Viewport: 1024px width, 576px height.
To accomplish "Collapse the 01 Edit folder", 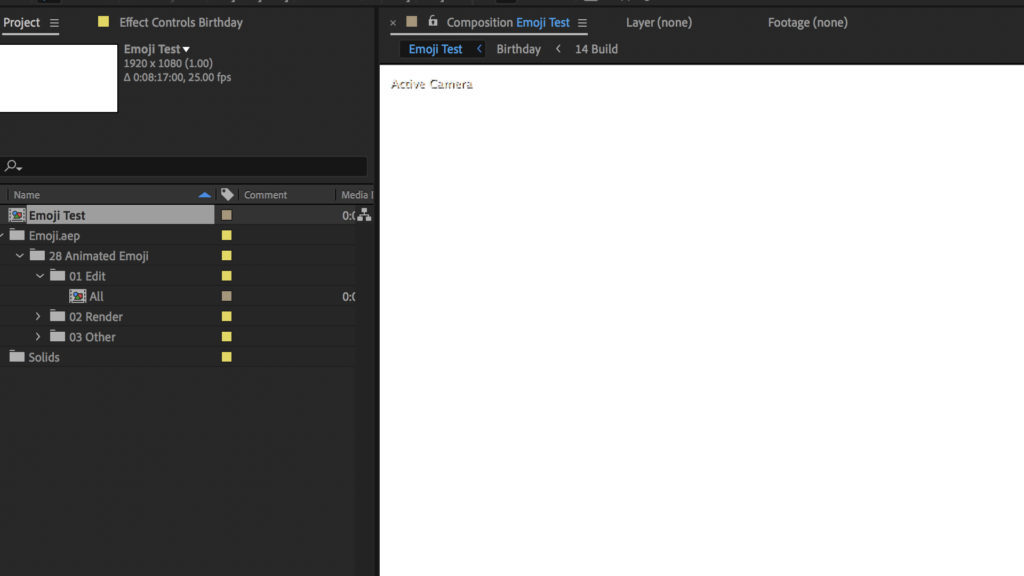I will (x=40, y=276).
